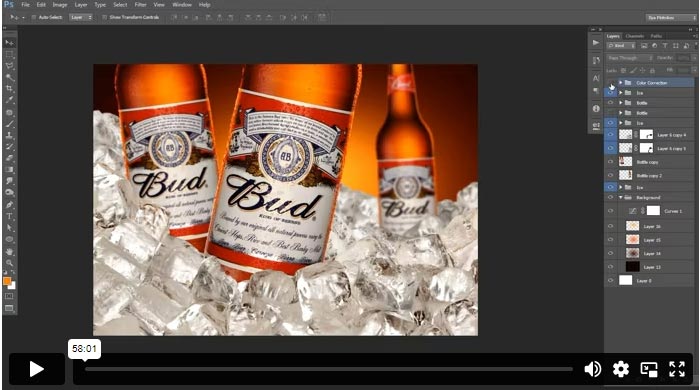Viewport: 700px width, 390px height.
Task: Hide the Bottle copy 2 layer
Action: click(610, 175)
